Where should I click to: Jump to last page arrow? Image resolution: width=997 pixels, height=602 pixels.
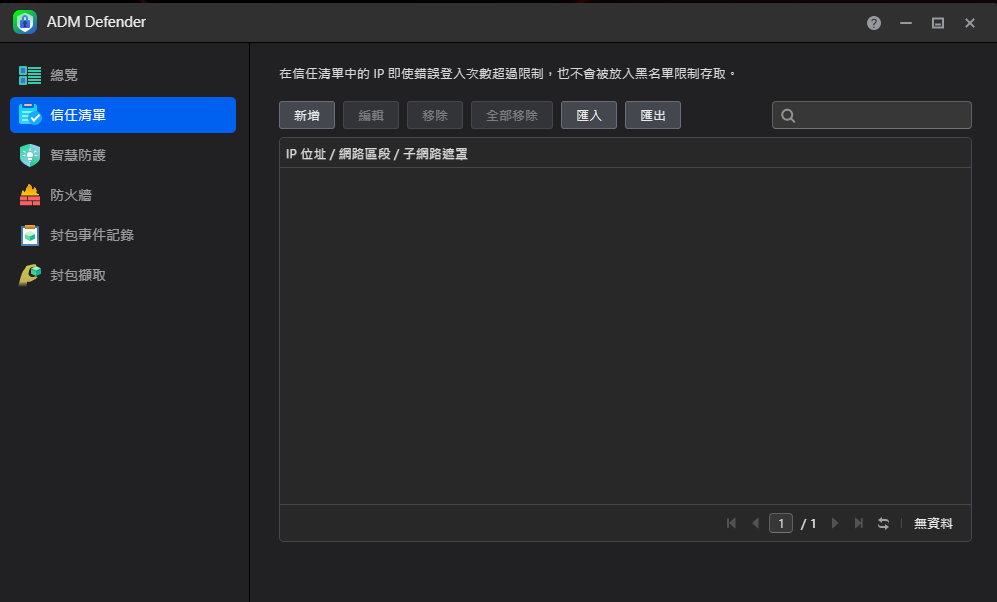[x=858, y=523]
